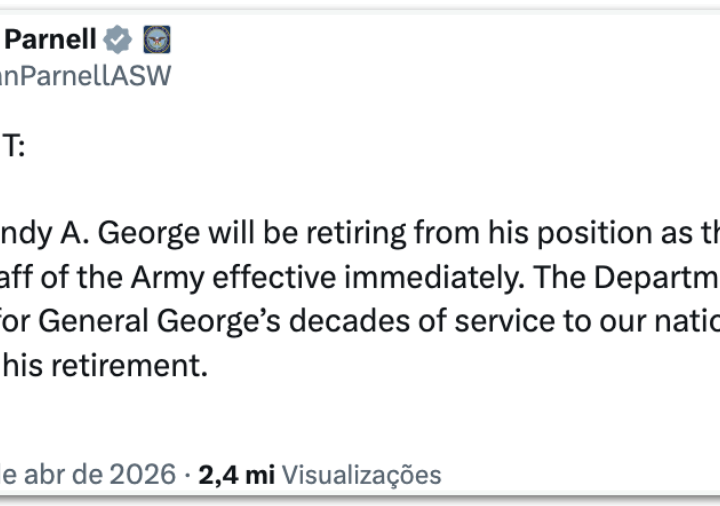
Task: Click the word 'Army' in tweet text
Action: coord(171,276)
